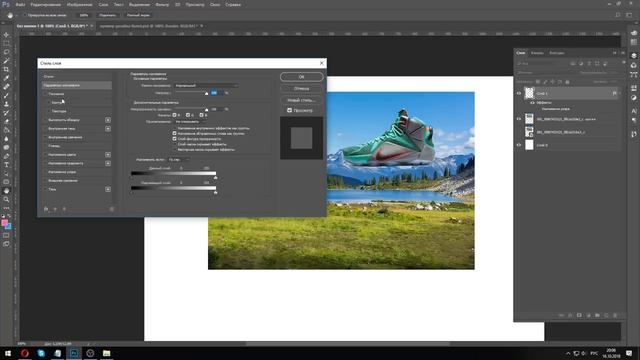
Task: Toggle the R channel checkbox
Action: (x=175, y=115)
